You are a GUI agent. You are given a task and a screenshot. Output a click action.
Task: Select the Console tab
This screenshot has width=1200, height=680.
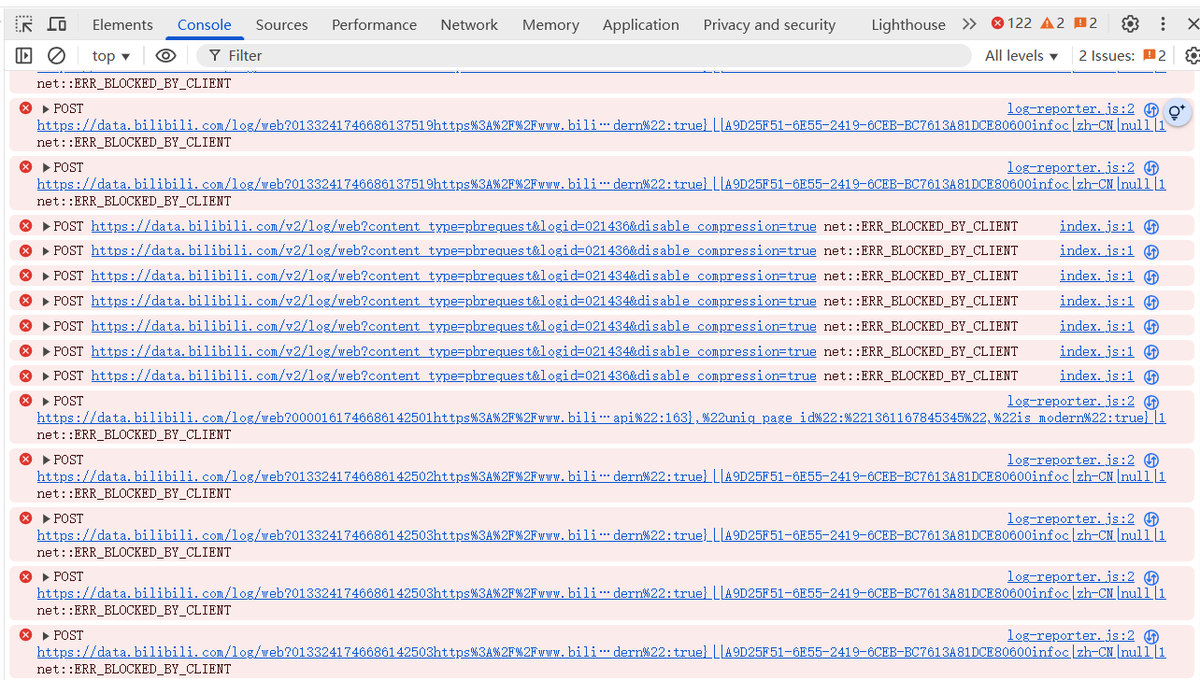[x=204, y=25]
